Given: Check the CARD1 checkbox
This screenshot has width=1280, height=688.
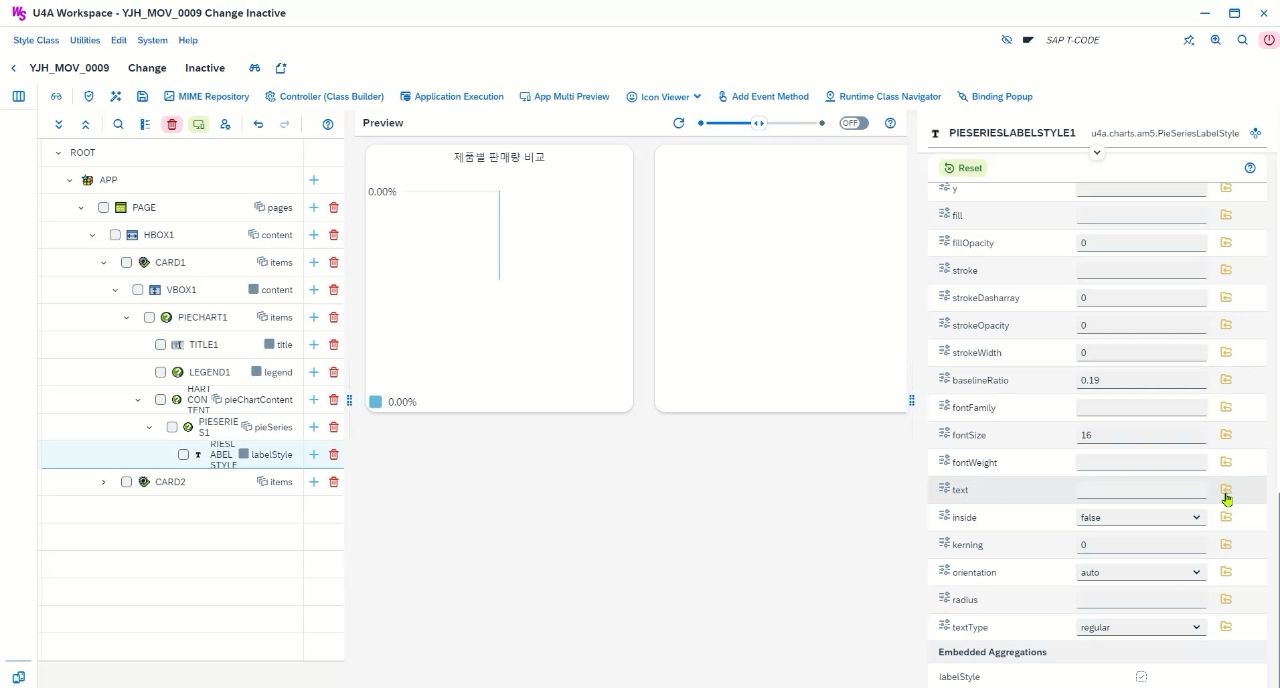Looking at the screenshot, I should pyautogui.click(x=126, y=262).
